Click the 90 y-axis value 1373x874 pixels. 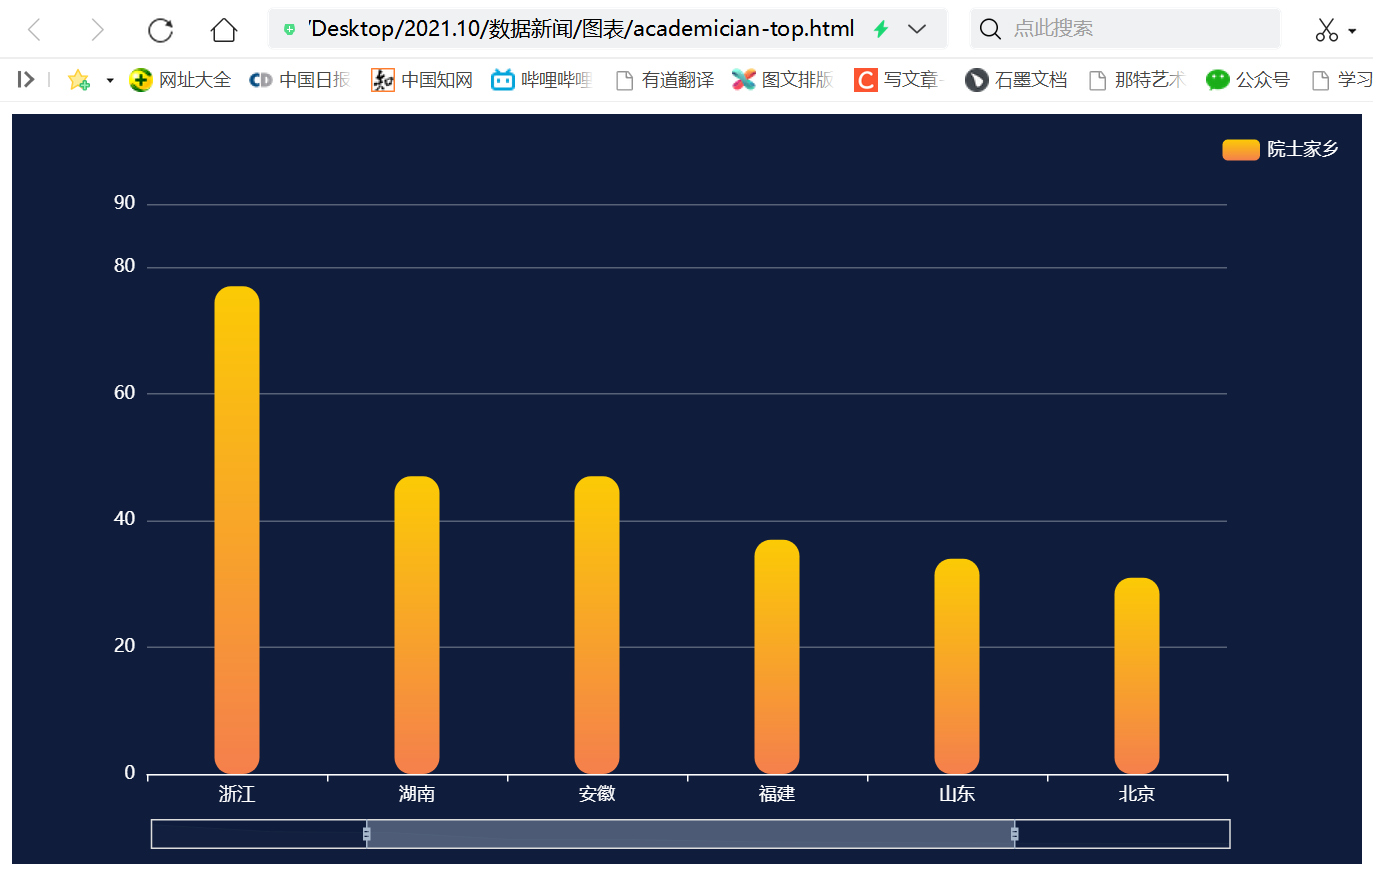coord(124,203)
